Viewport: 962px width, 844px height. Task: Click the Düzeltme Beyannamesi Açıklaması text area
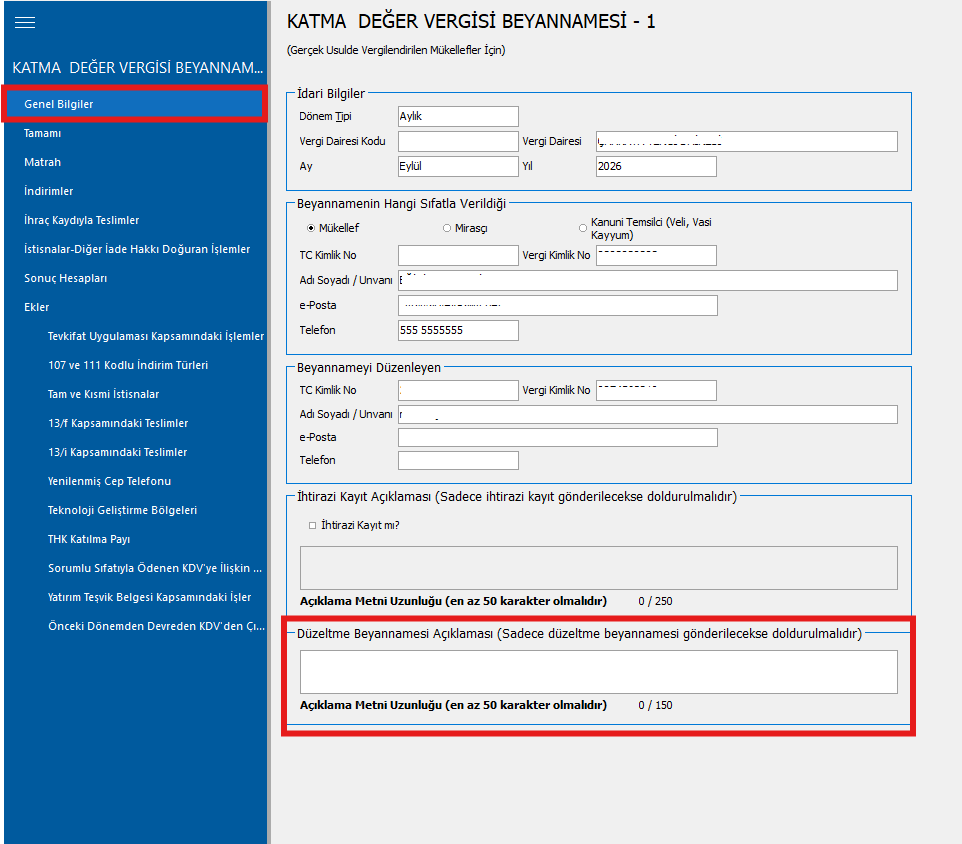599,672
